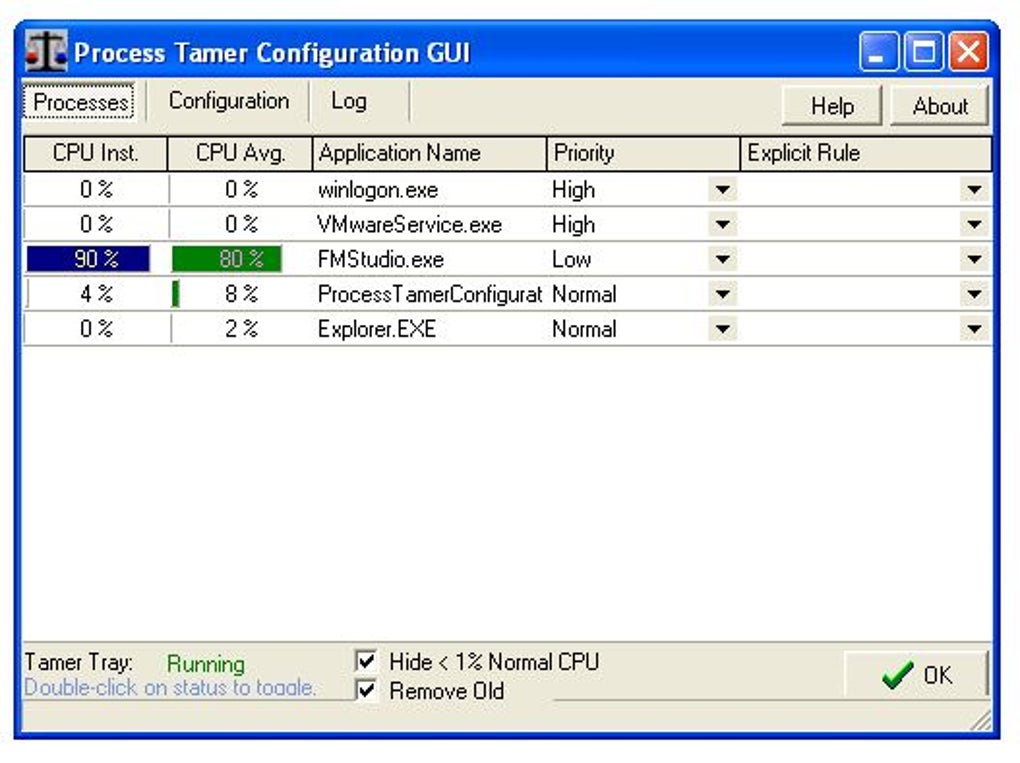Select the ProcessTamerConfigurat application name

coord(429,295)
